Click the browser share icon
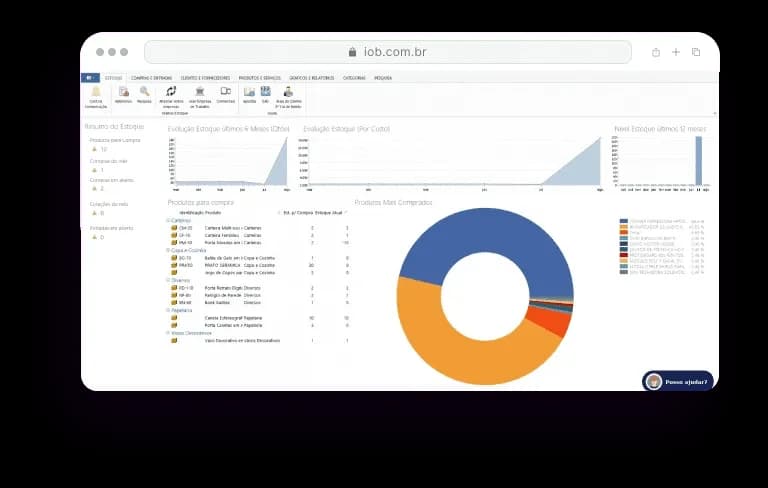Screen dimensions: 768x488 [x=656, y=52]
